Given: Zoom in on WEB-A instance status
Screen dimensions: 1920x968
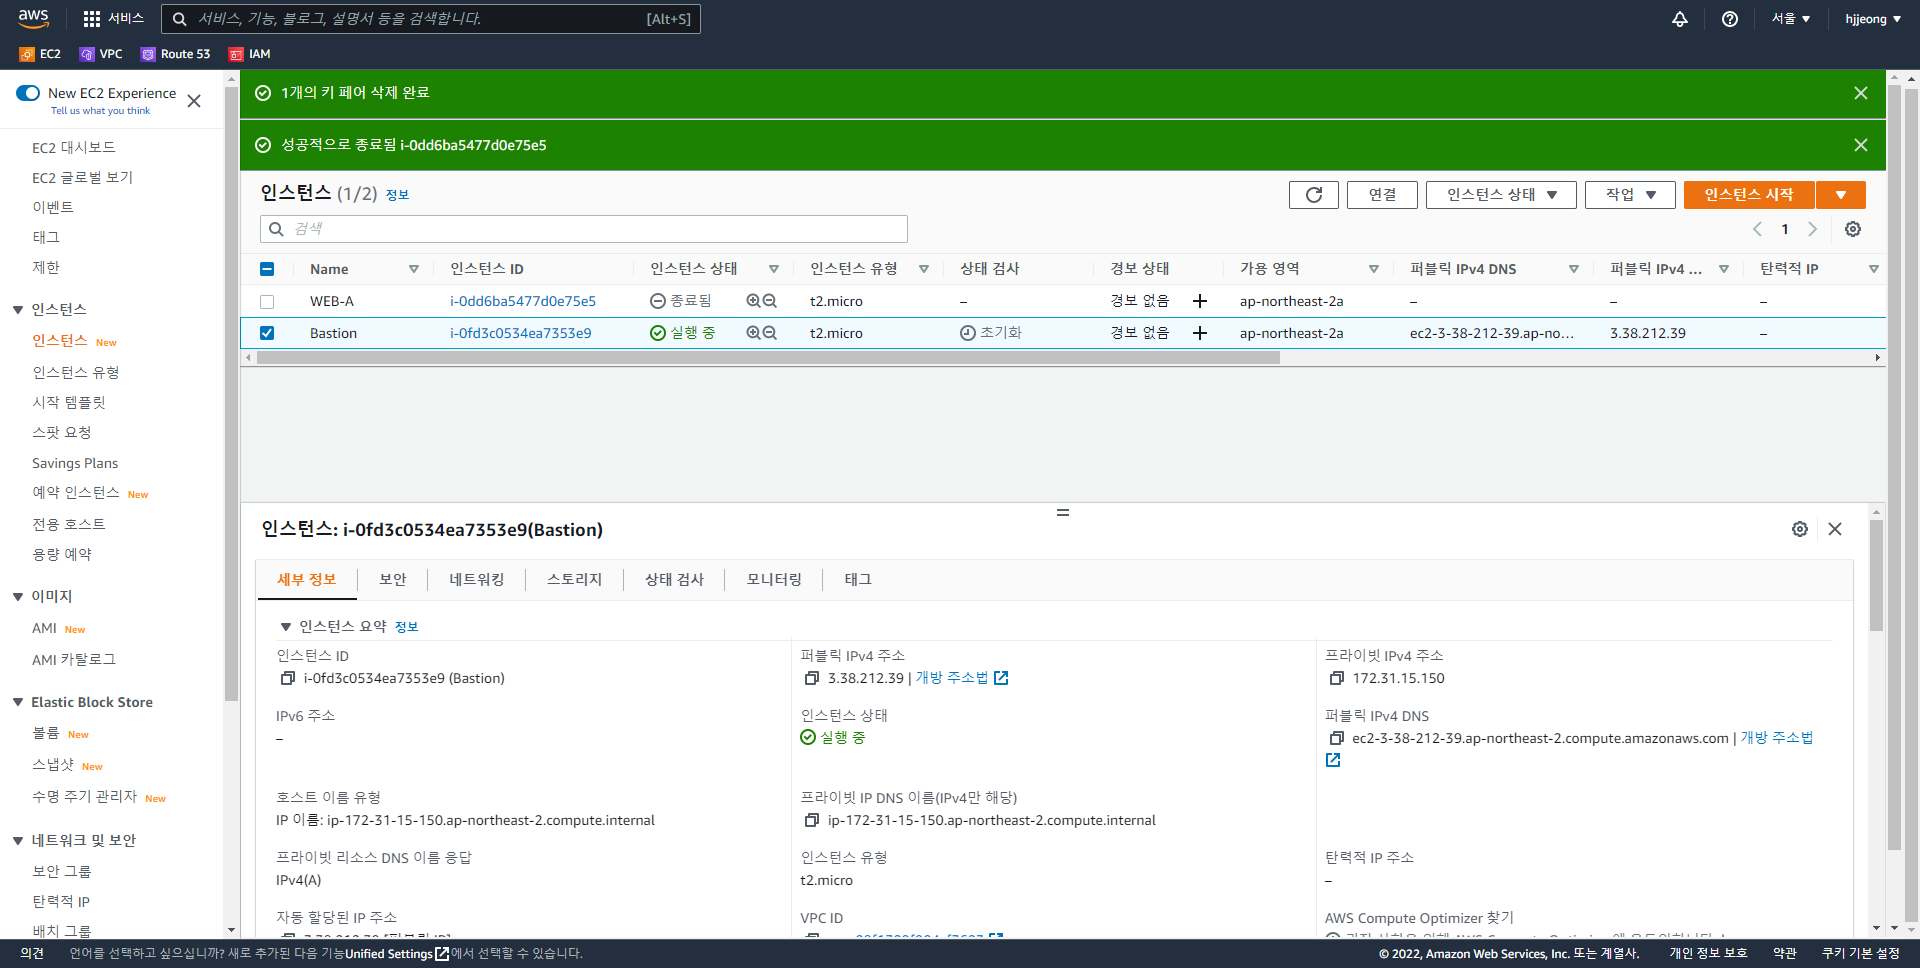Looking at the screenshot, I should [754, 301].
